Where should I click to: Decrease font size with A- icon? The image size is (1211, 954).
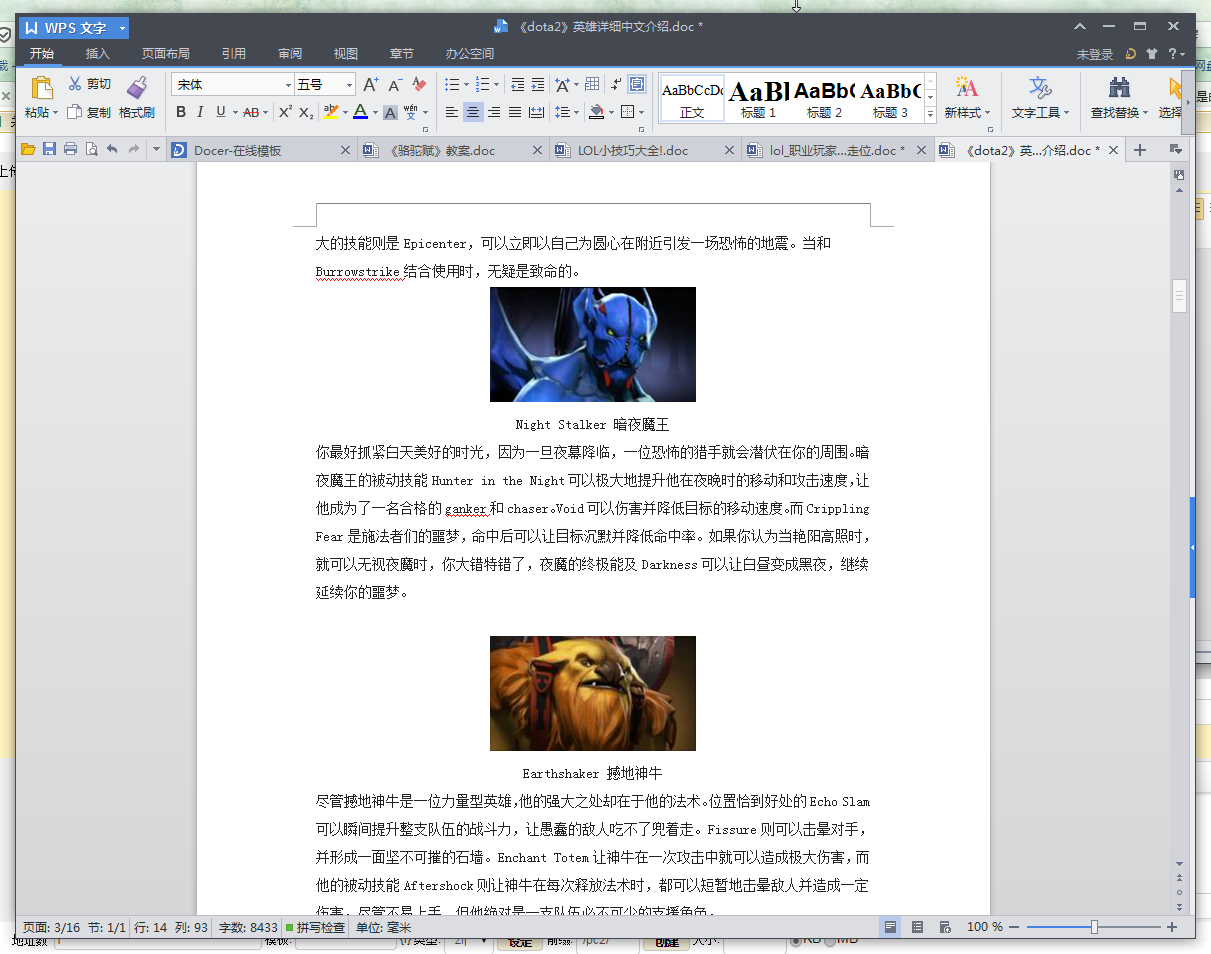395,85
